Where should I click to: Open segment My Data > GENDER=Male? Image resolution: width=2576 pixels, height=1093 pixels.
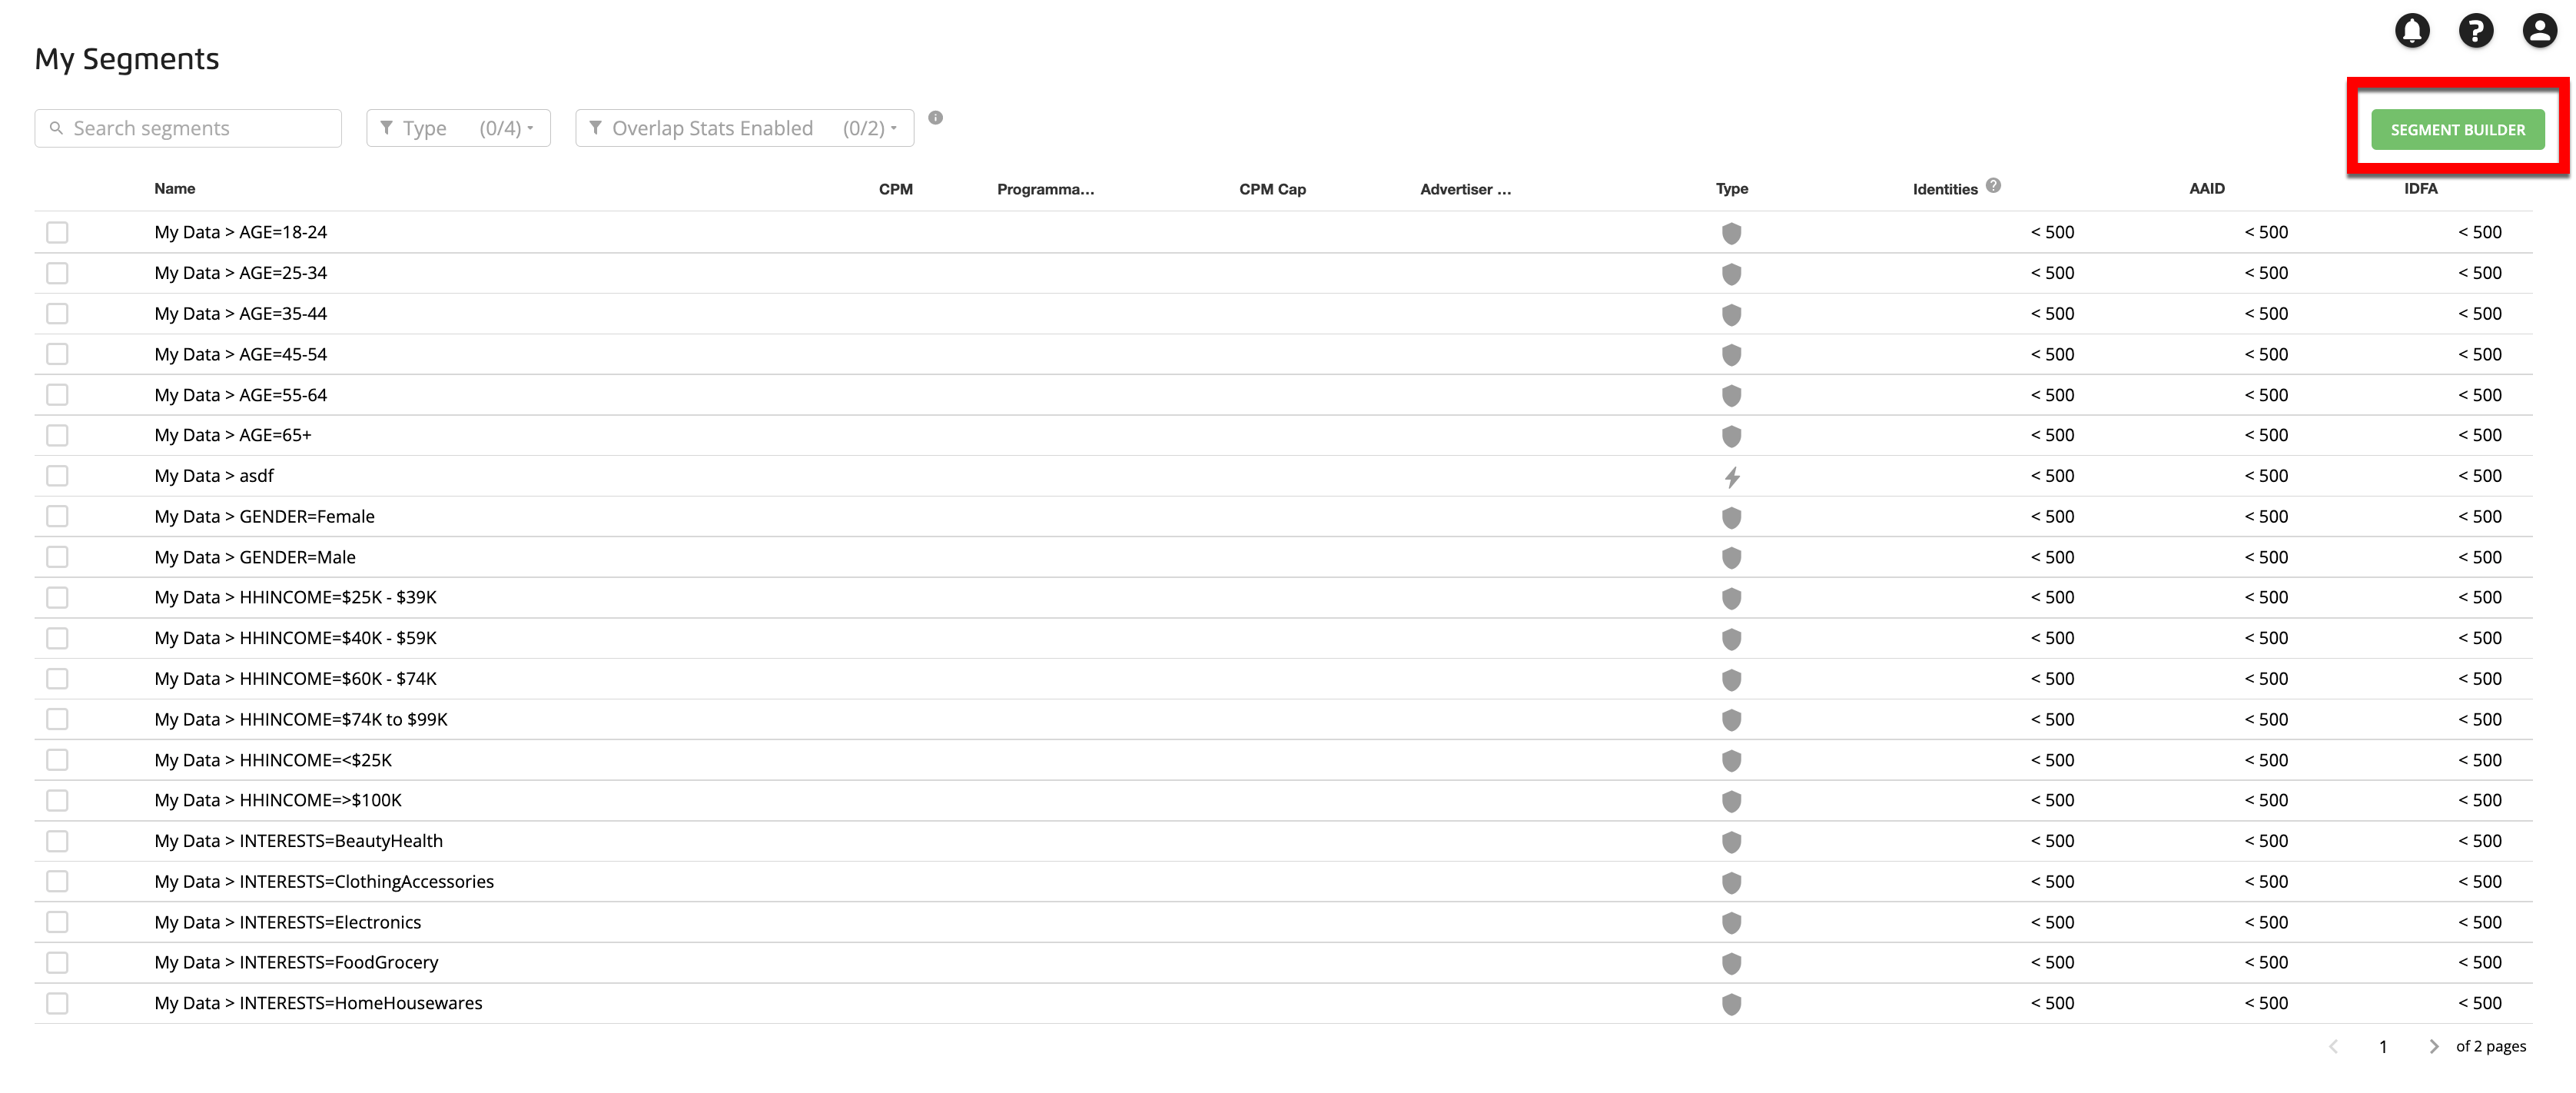[255, 557]
